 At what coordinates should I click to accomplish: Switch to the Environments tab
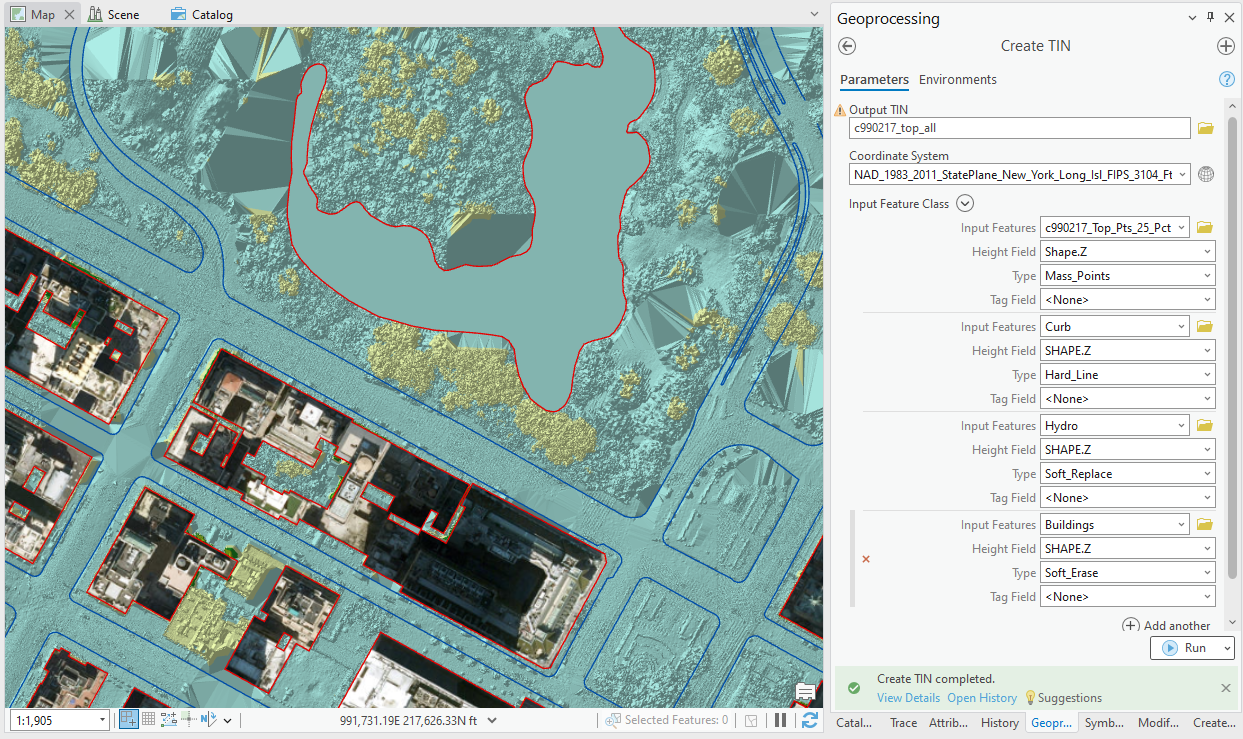point(957,80)
